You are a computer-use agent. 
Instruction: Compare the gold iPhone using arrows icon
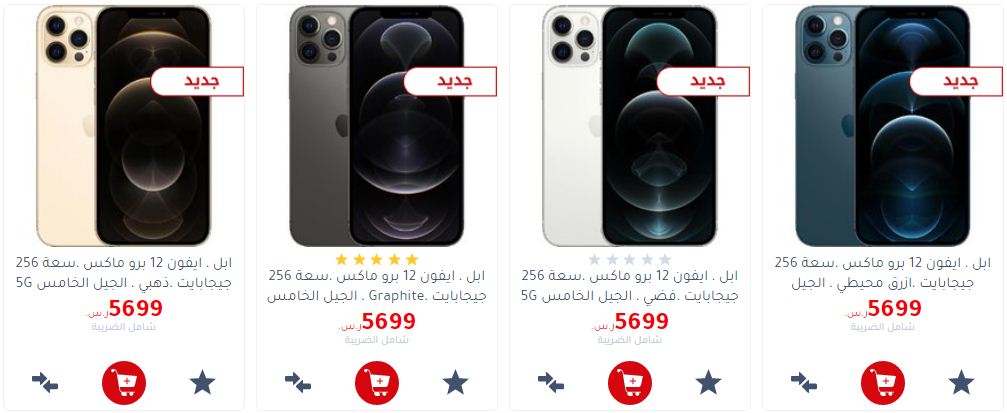(45, 383)
